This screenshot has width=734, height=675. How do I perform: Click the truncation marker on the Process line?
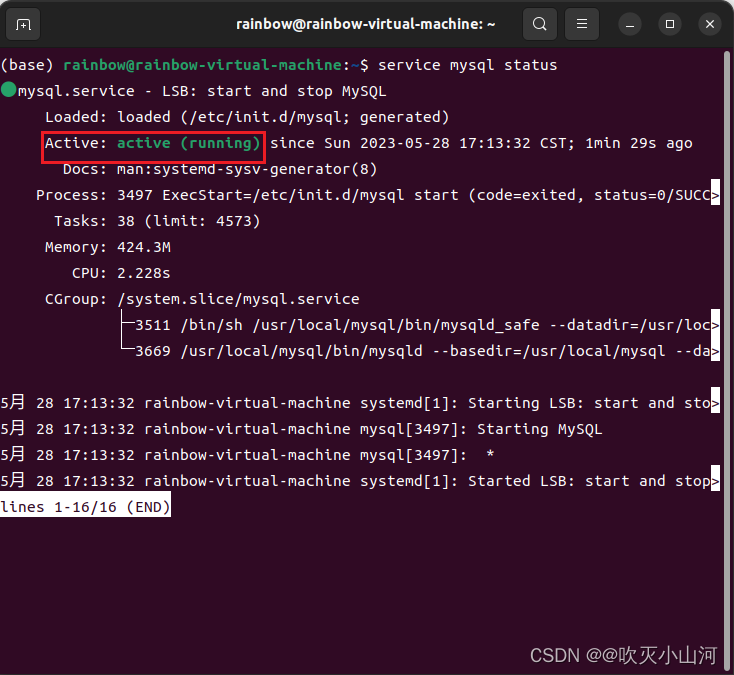point(715,192)
